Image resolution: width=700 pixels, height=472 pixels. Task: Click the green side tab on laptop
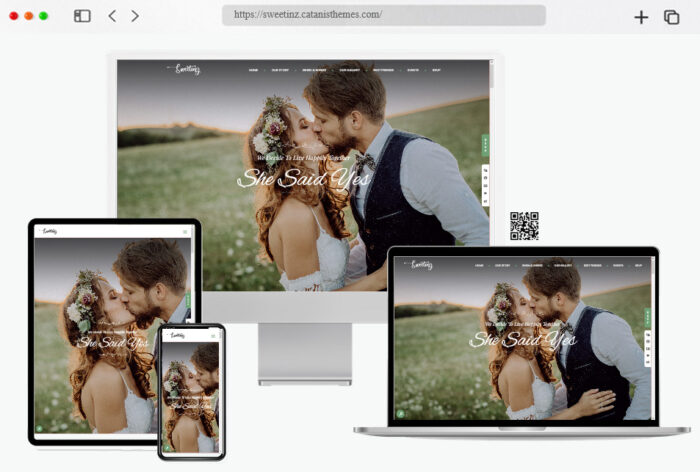click(648, 315)
